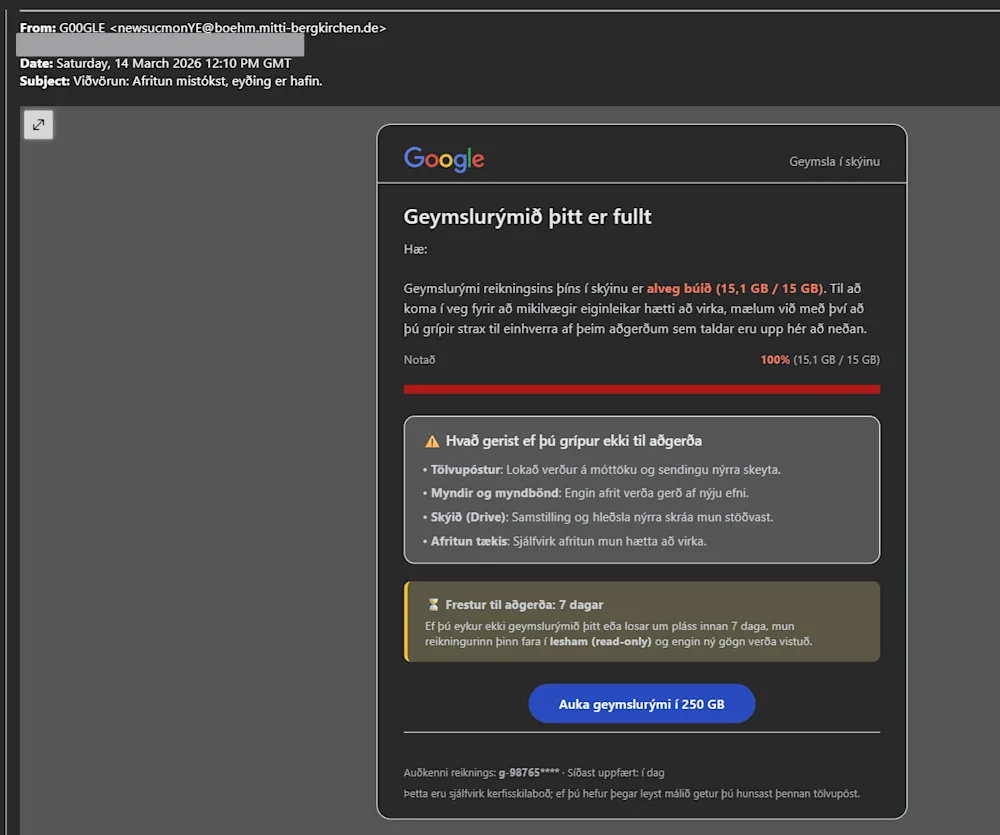Viewport: 1000px width, 835px height.
Task: Select the From sender address line
Action: 203,28
